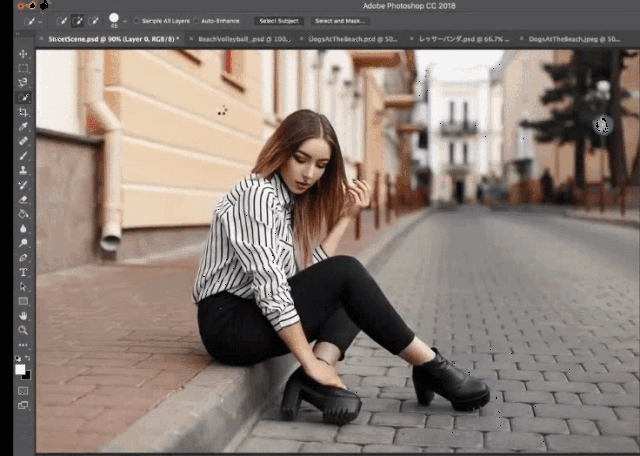Close the StreetScene.psd tab
The height and width of the screenshot is (456, 640).
(41, 39)
